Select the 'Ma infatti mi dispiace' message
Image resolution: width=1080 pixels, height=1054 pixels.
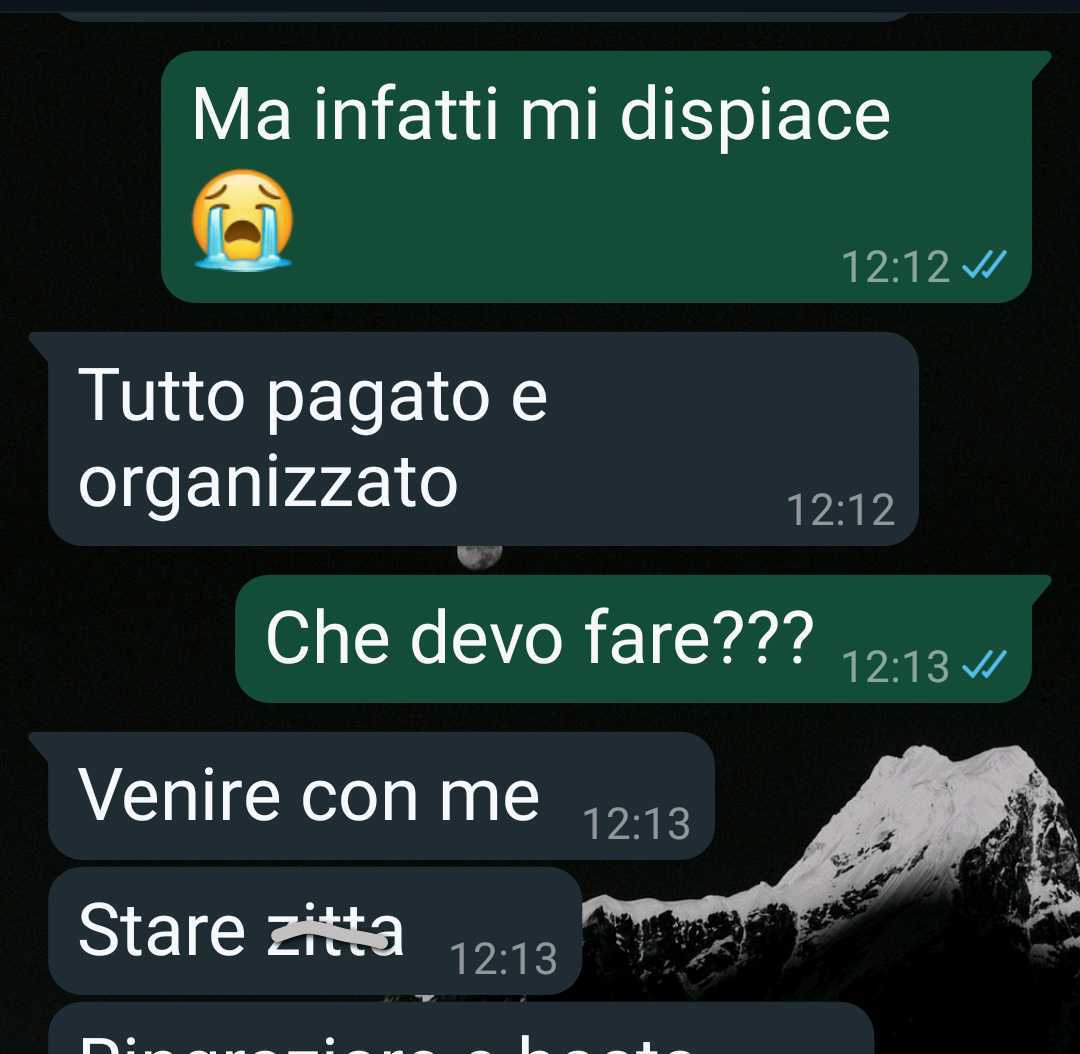(596, 176)
